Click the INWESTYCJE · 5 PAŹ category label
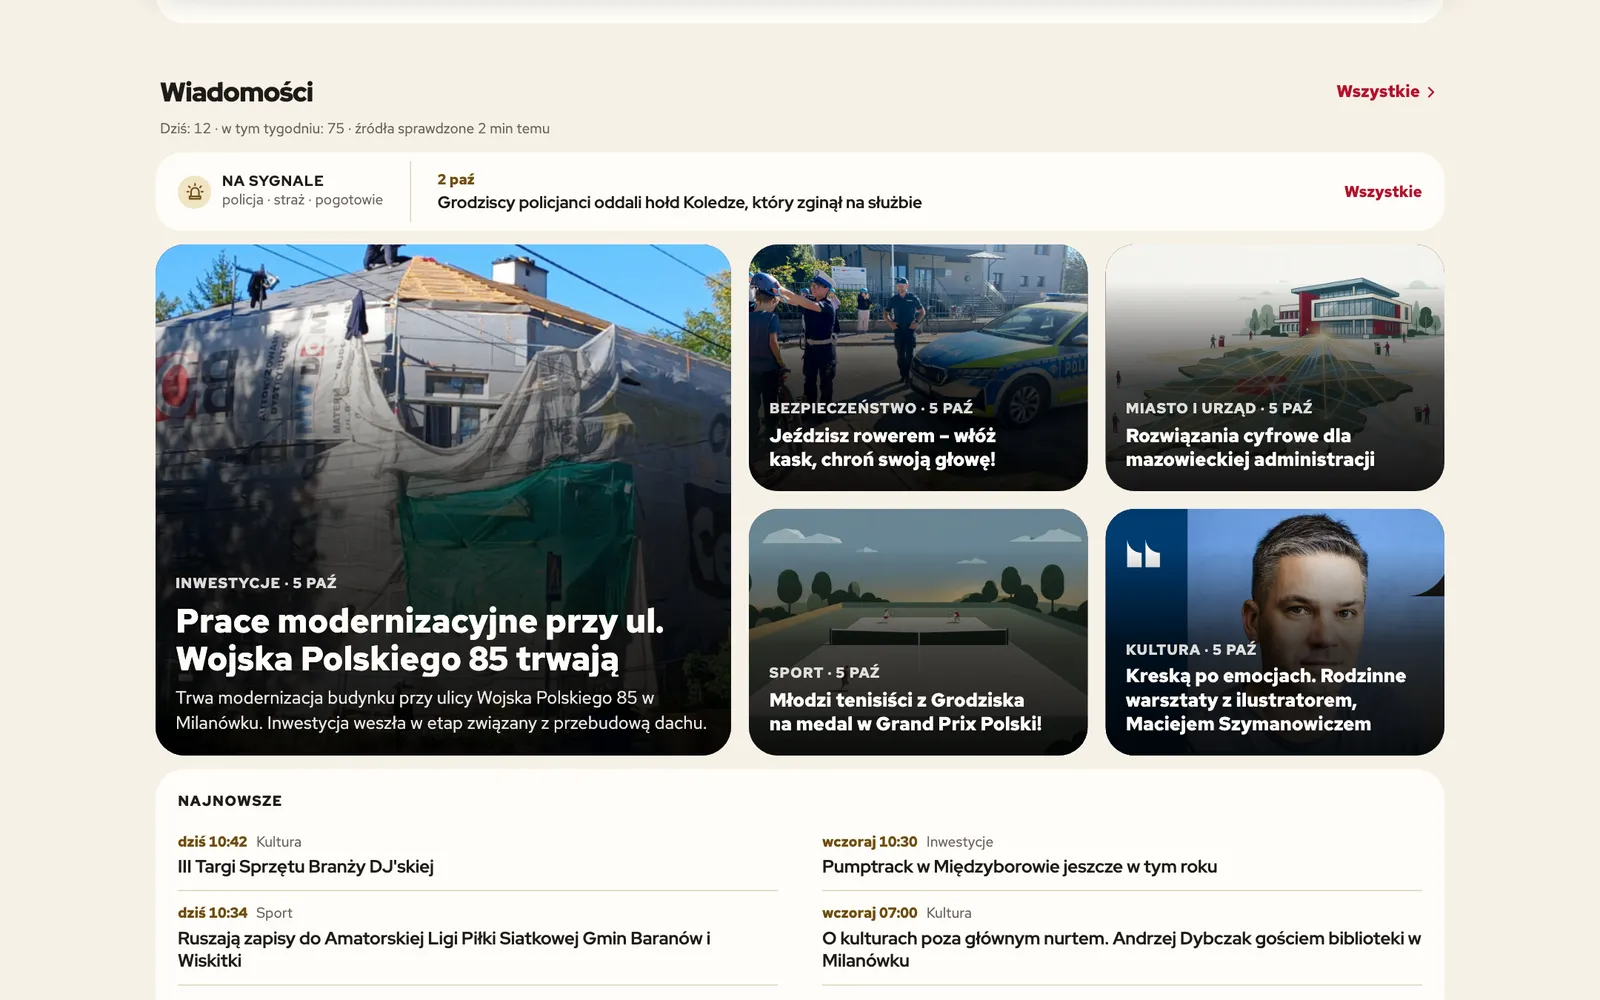The width and height of the screenshot is (1600, 1000). pos(256,582)
